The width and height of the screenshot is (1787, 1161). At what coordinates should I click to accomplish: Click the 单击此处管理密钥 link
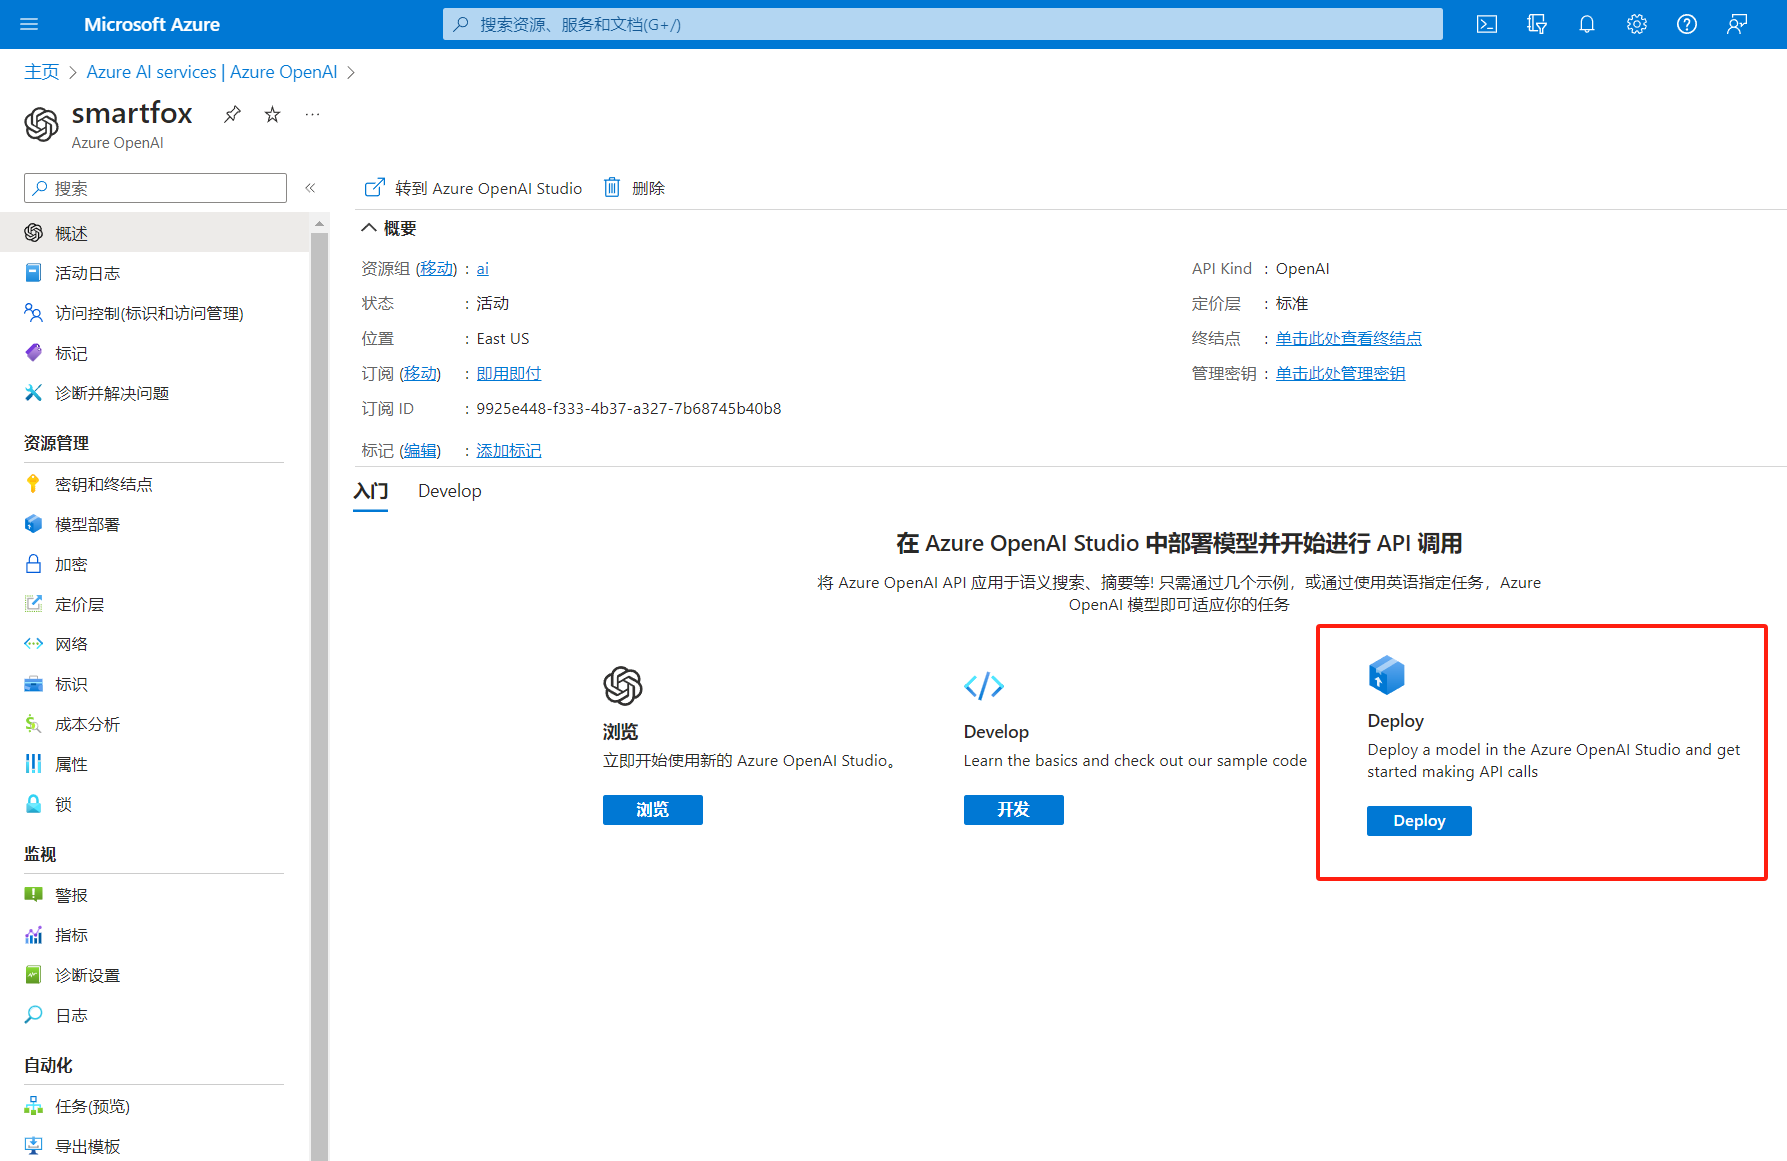1340,373
